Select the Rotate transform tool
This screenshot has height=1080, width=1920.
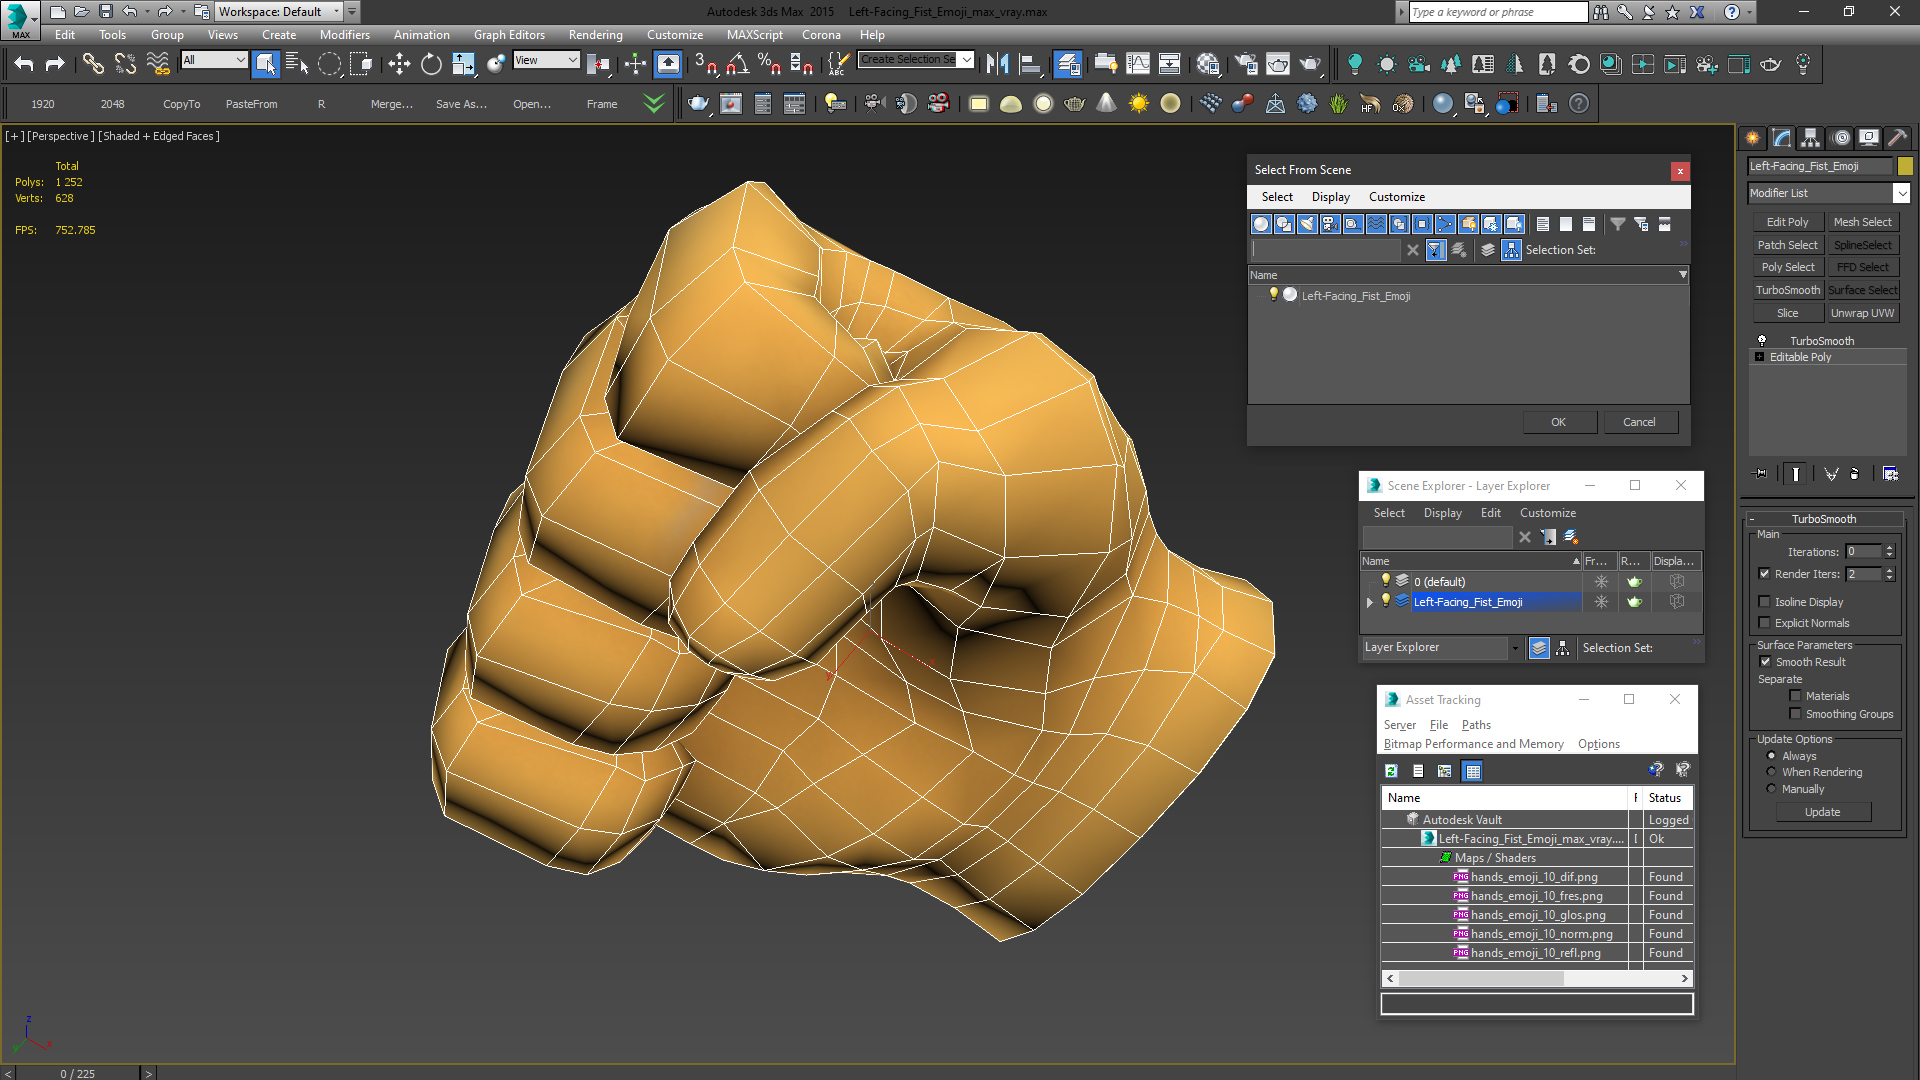[x=431, y=65]
